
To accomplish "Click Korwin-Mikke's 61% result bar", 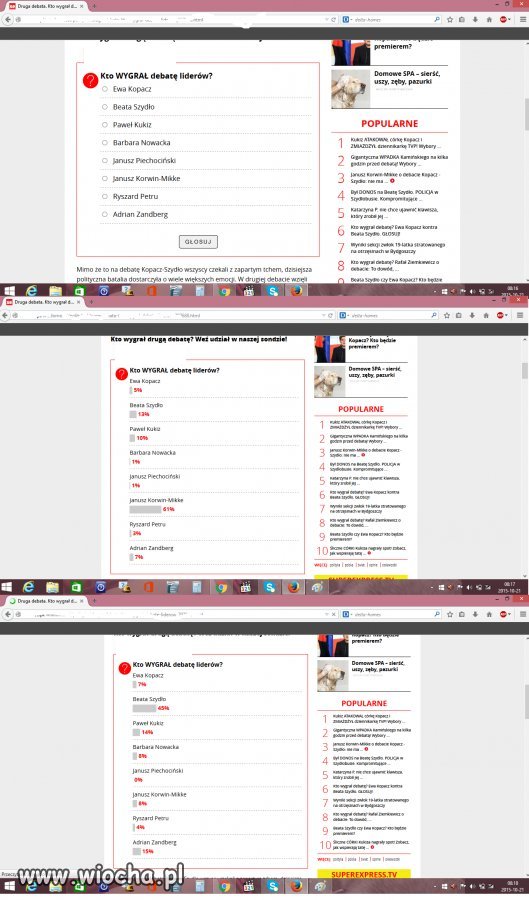I will [x=145, y=509].
